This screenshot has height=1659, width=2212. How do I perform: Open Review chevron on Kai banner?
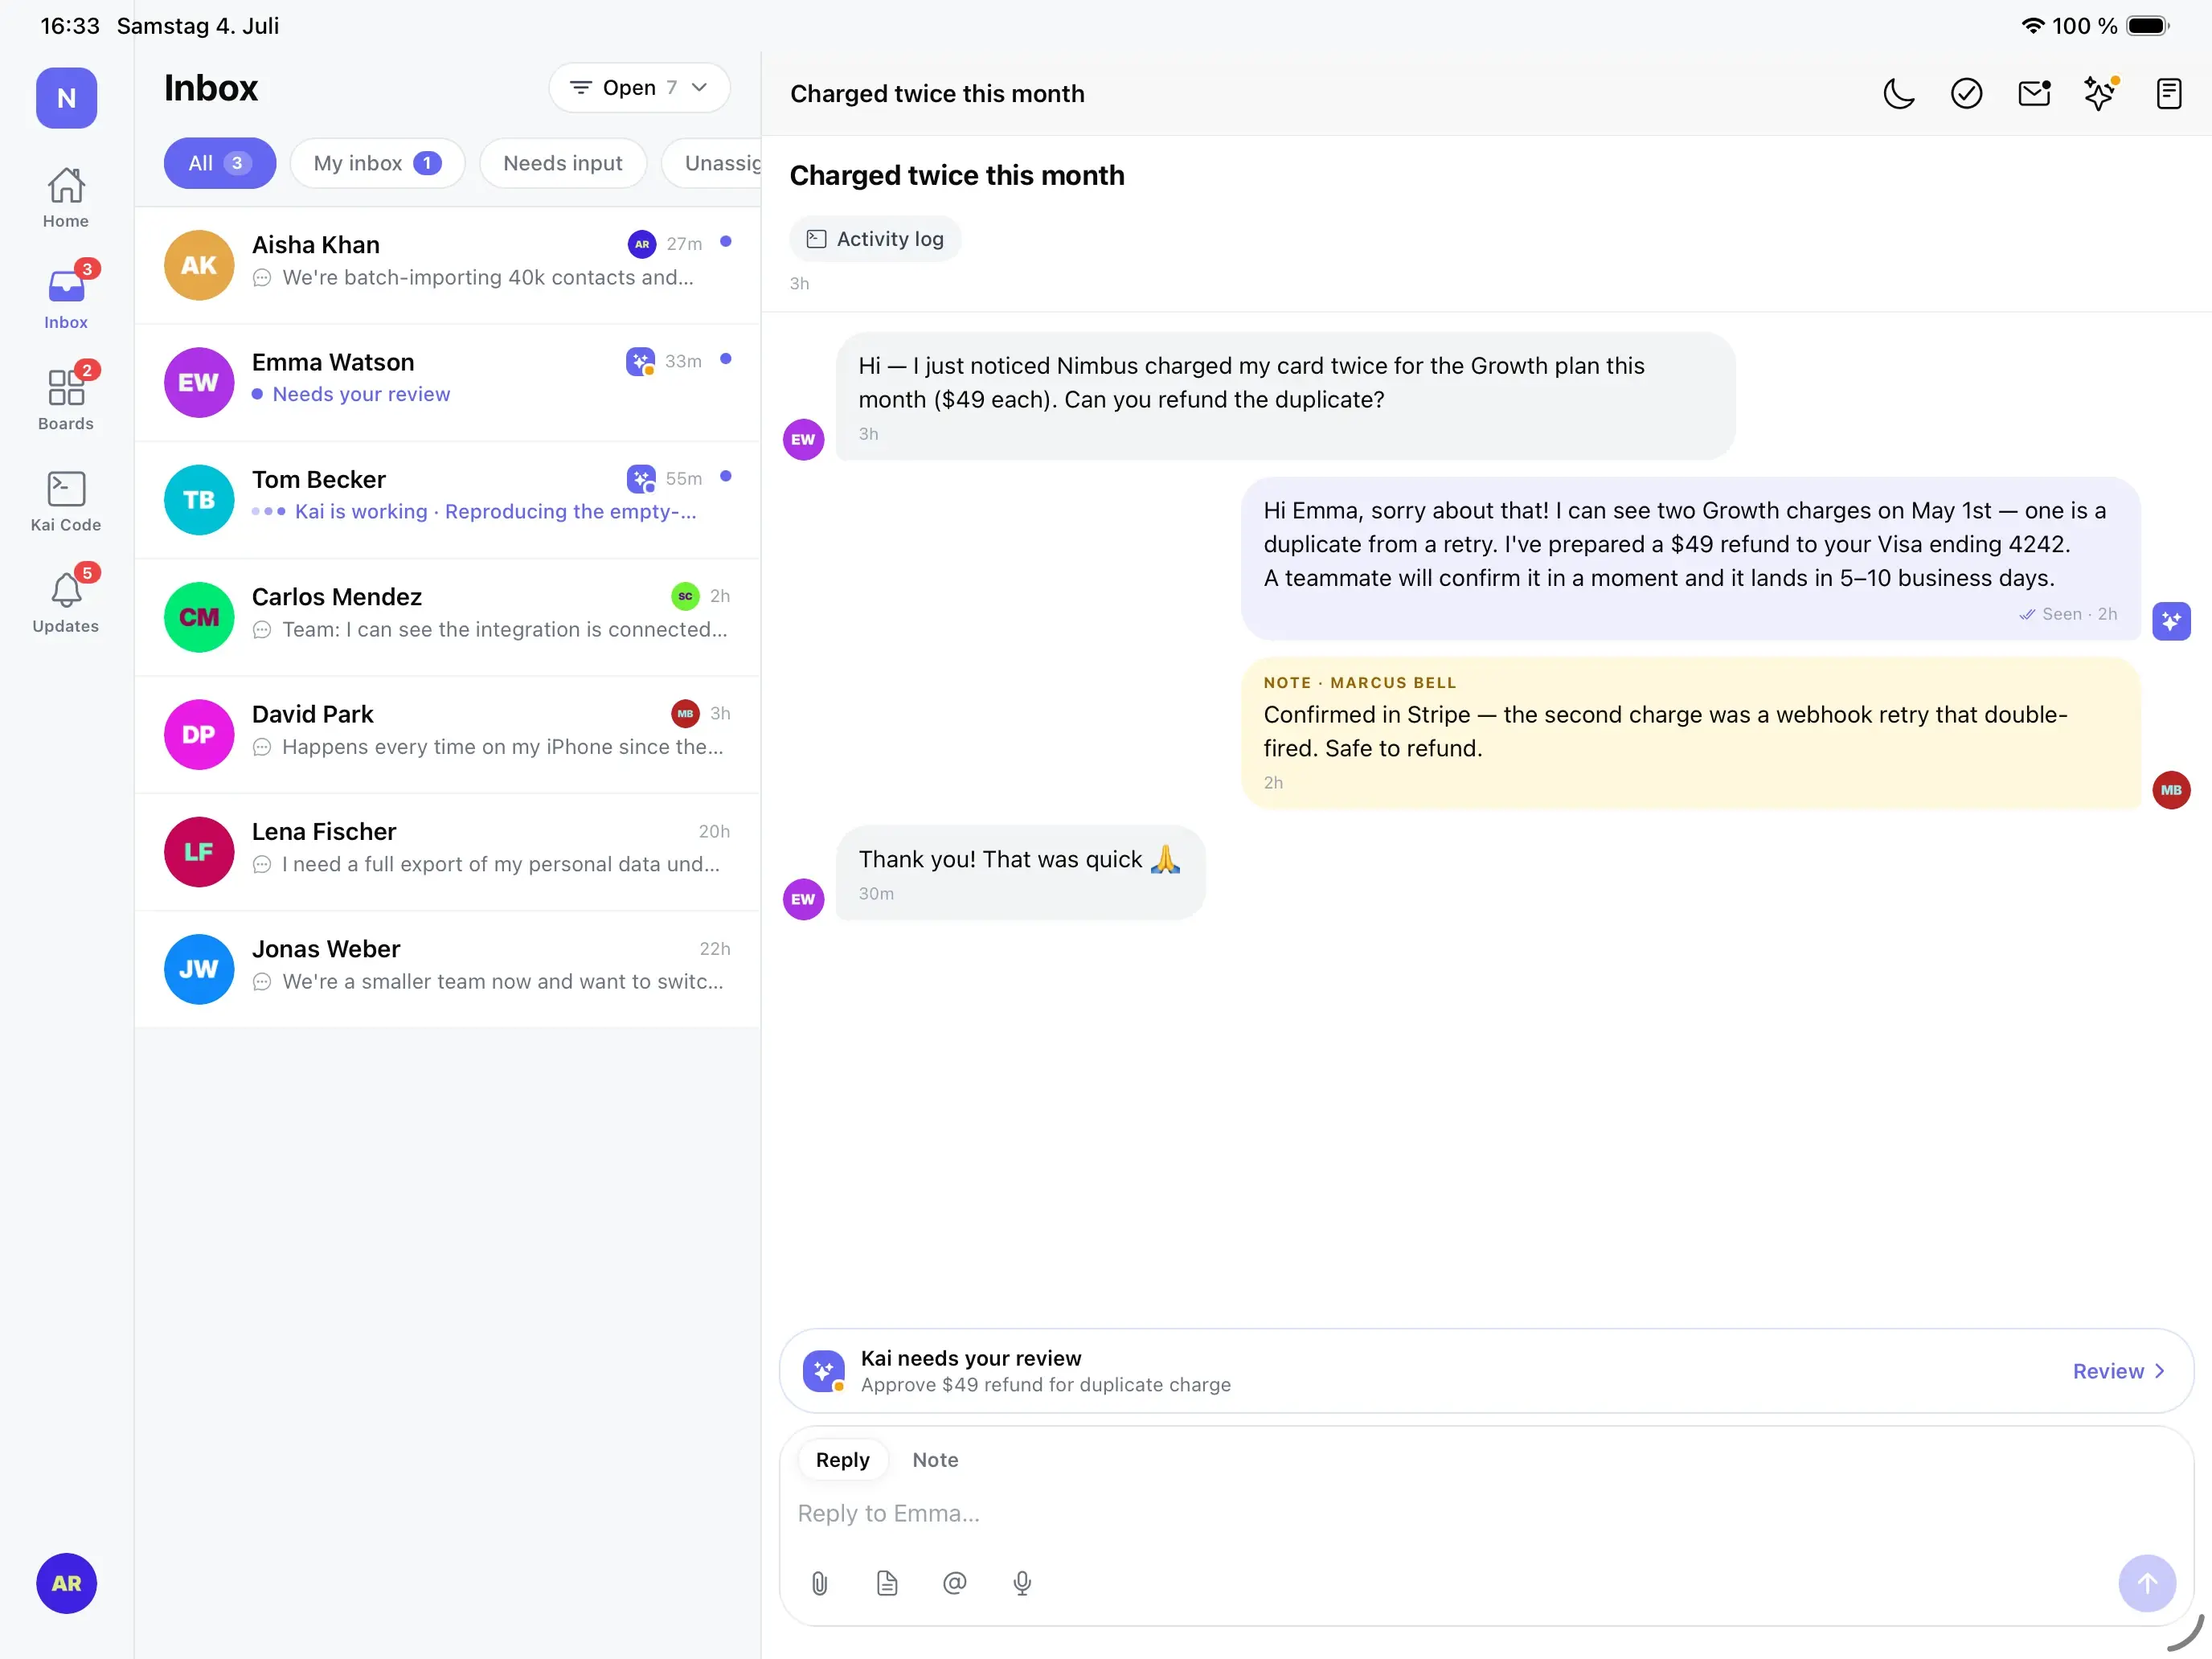pyautogui.click(x=2119, y=1371)
